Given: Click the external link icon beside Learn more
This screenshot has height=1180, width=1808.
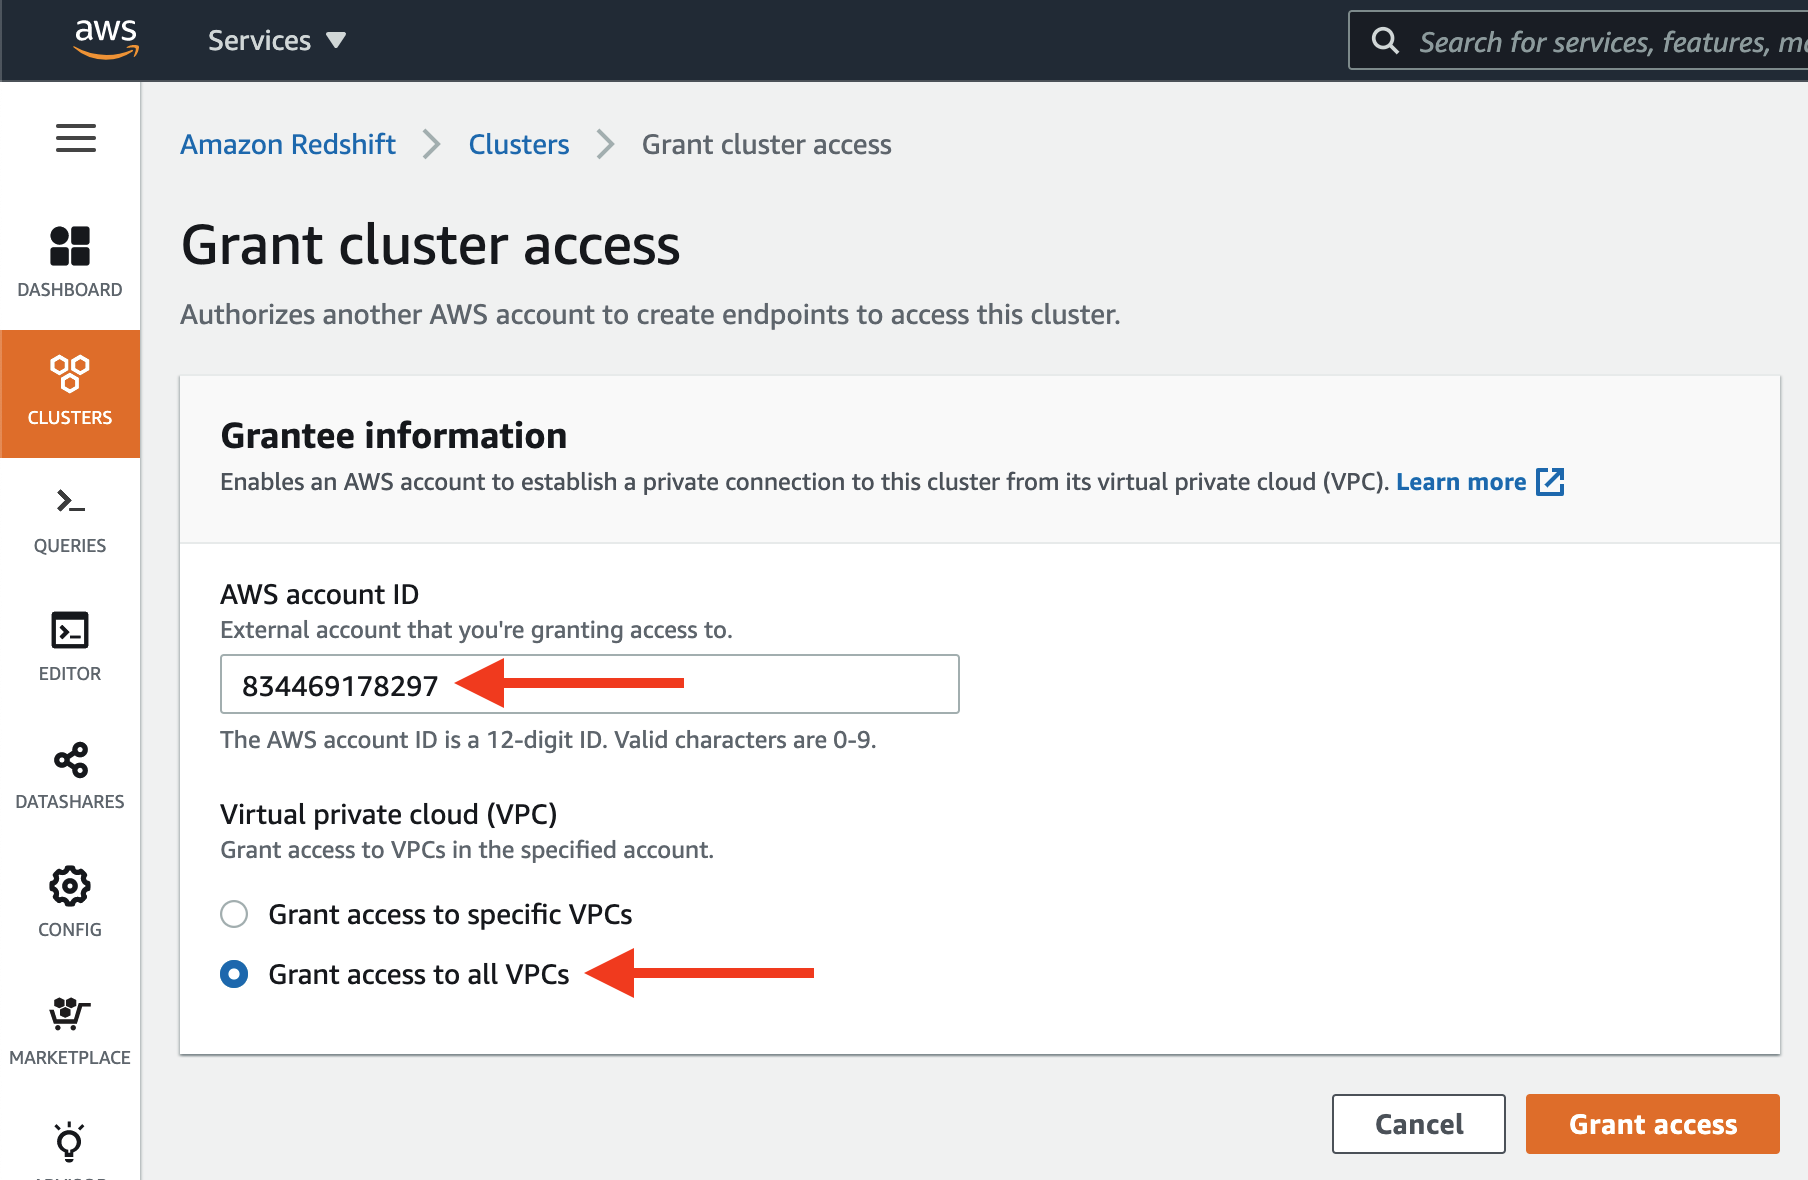Looking at the screenshot, I should (x=1550, y=482).
